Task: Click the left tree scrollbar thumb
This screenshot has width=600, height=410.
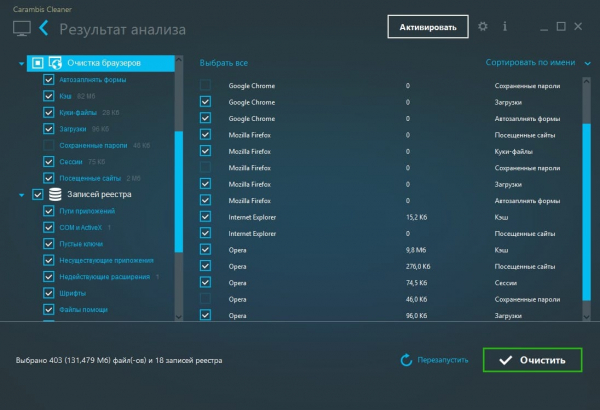Action: pyautogui.click(x=178, y=191)
